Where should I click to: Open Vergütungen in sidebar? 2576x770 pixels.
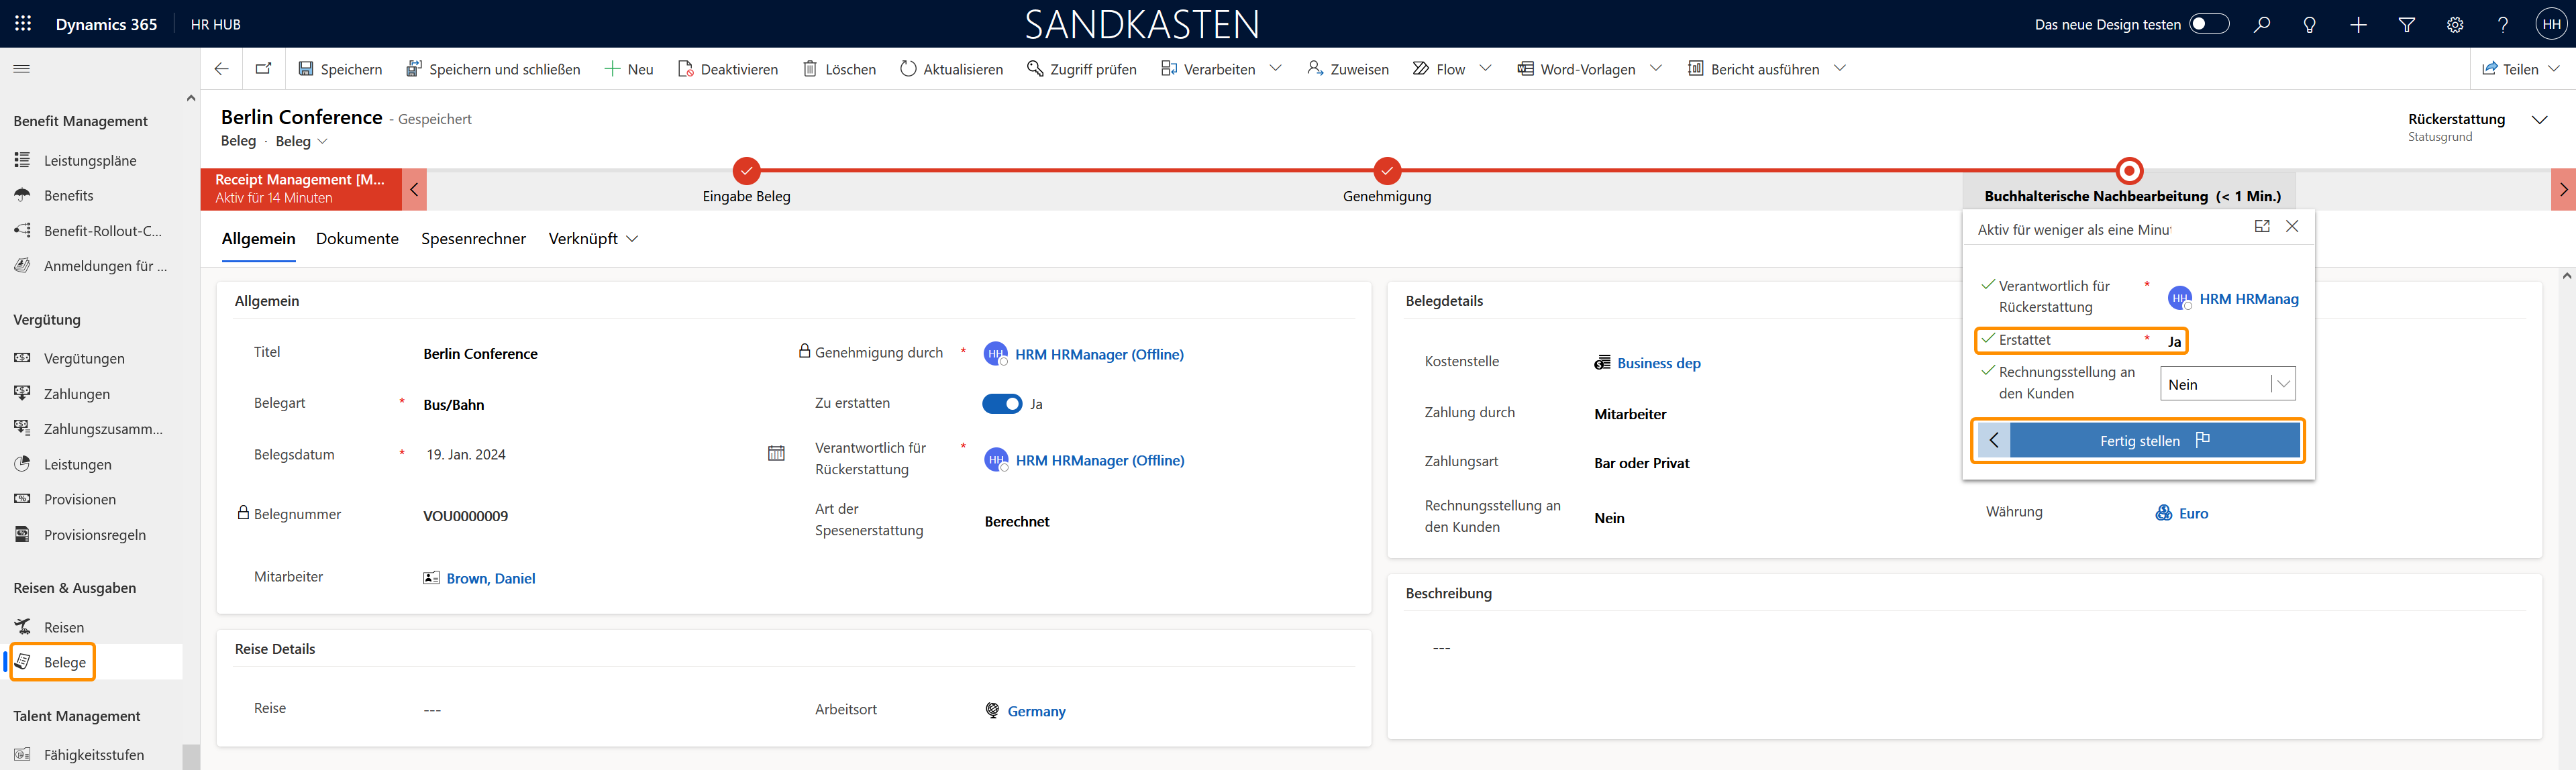coord(84,359)
